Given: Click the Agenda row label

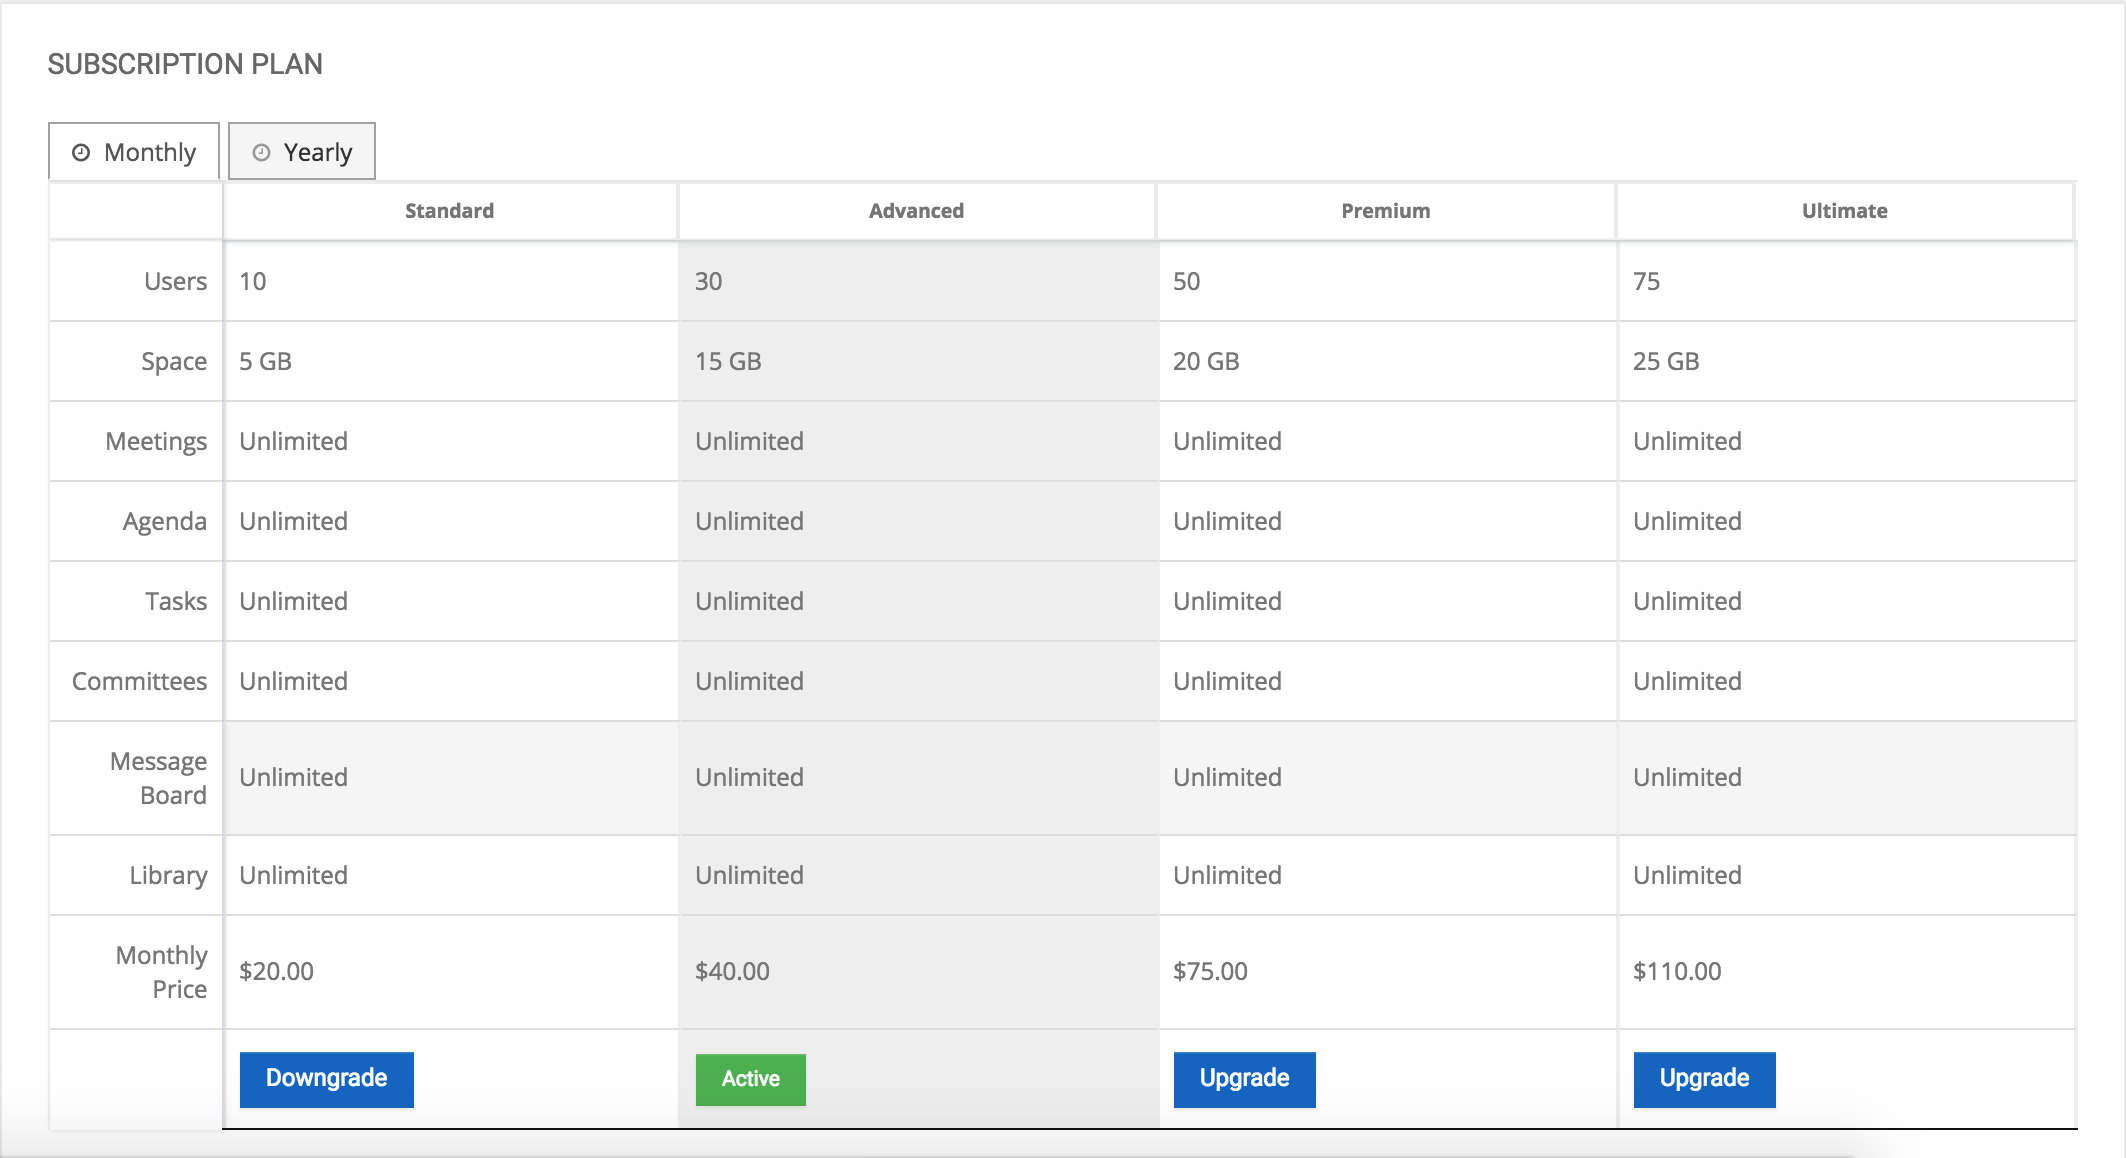Looking at the screenshot, I should pos(165,522).
